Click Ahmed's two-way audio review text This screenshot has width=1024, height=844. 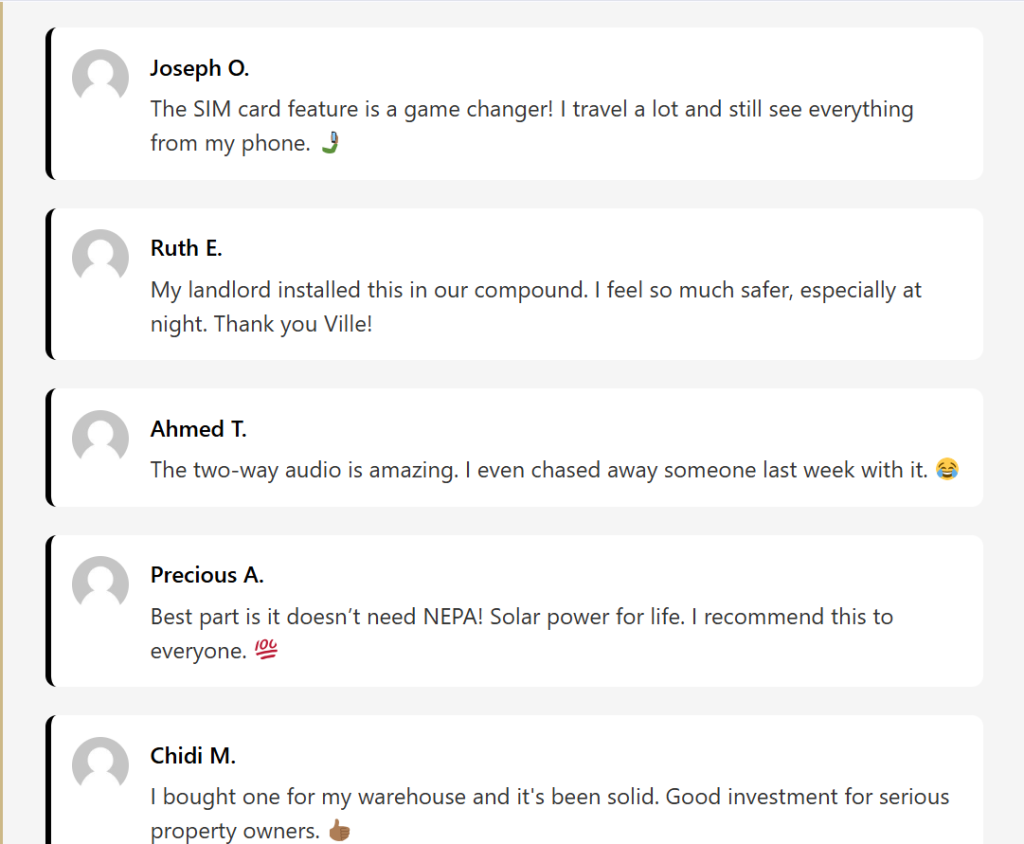539,470
